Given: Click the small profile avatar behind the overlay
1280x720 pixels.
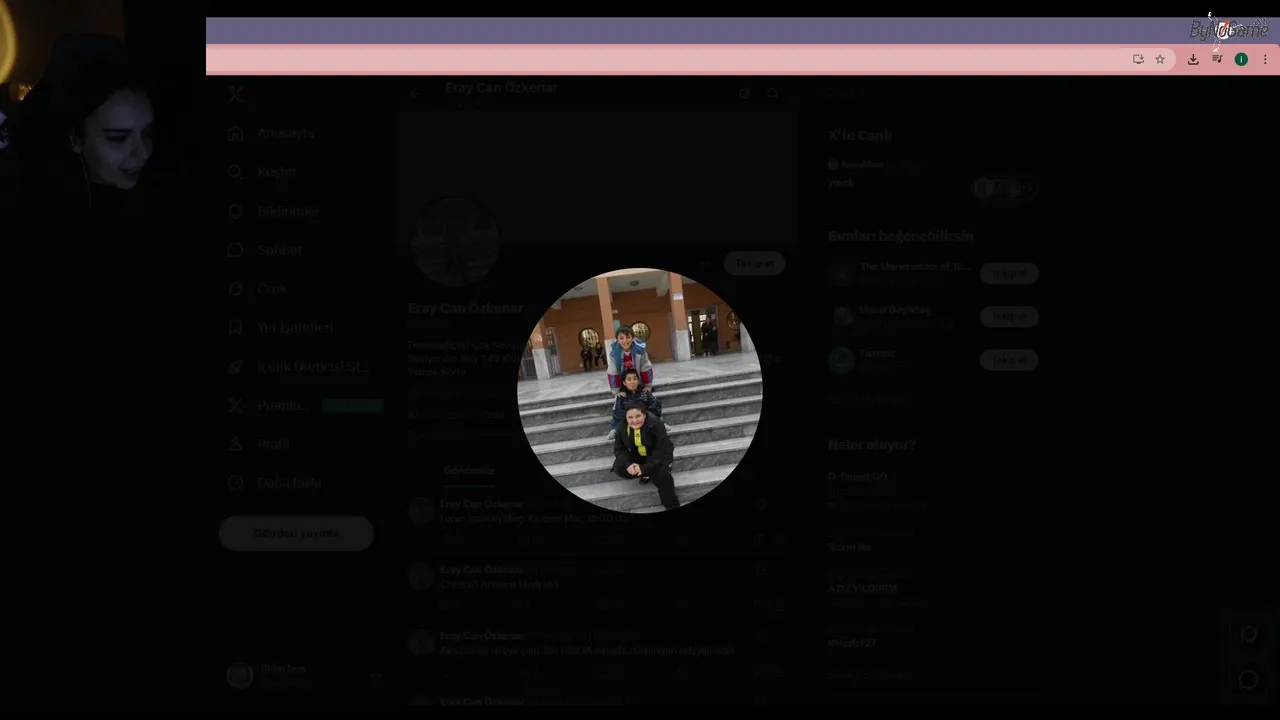Looking at the screenshot, I should click(x=456, y=241).
